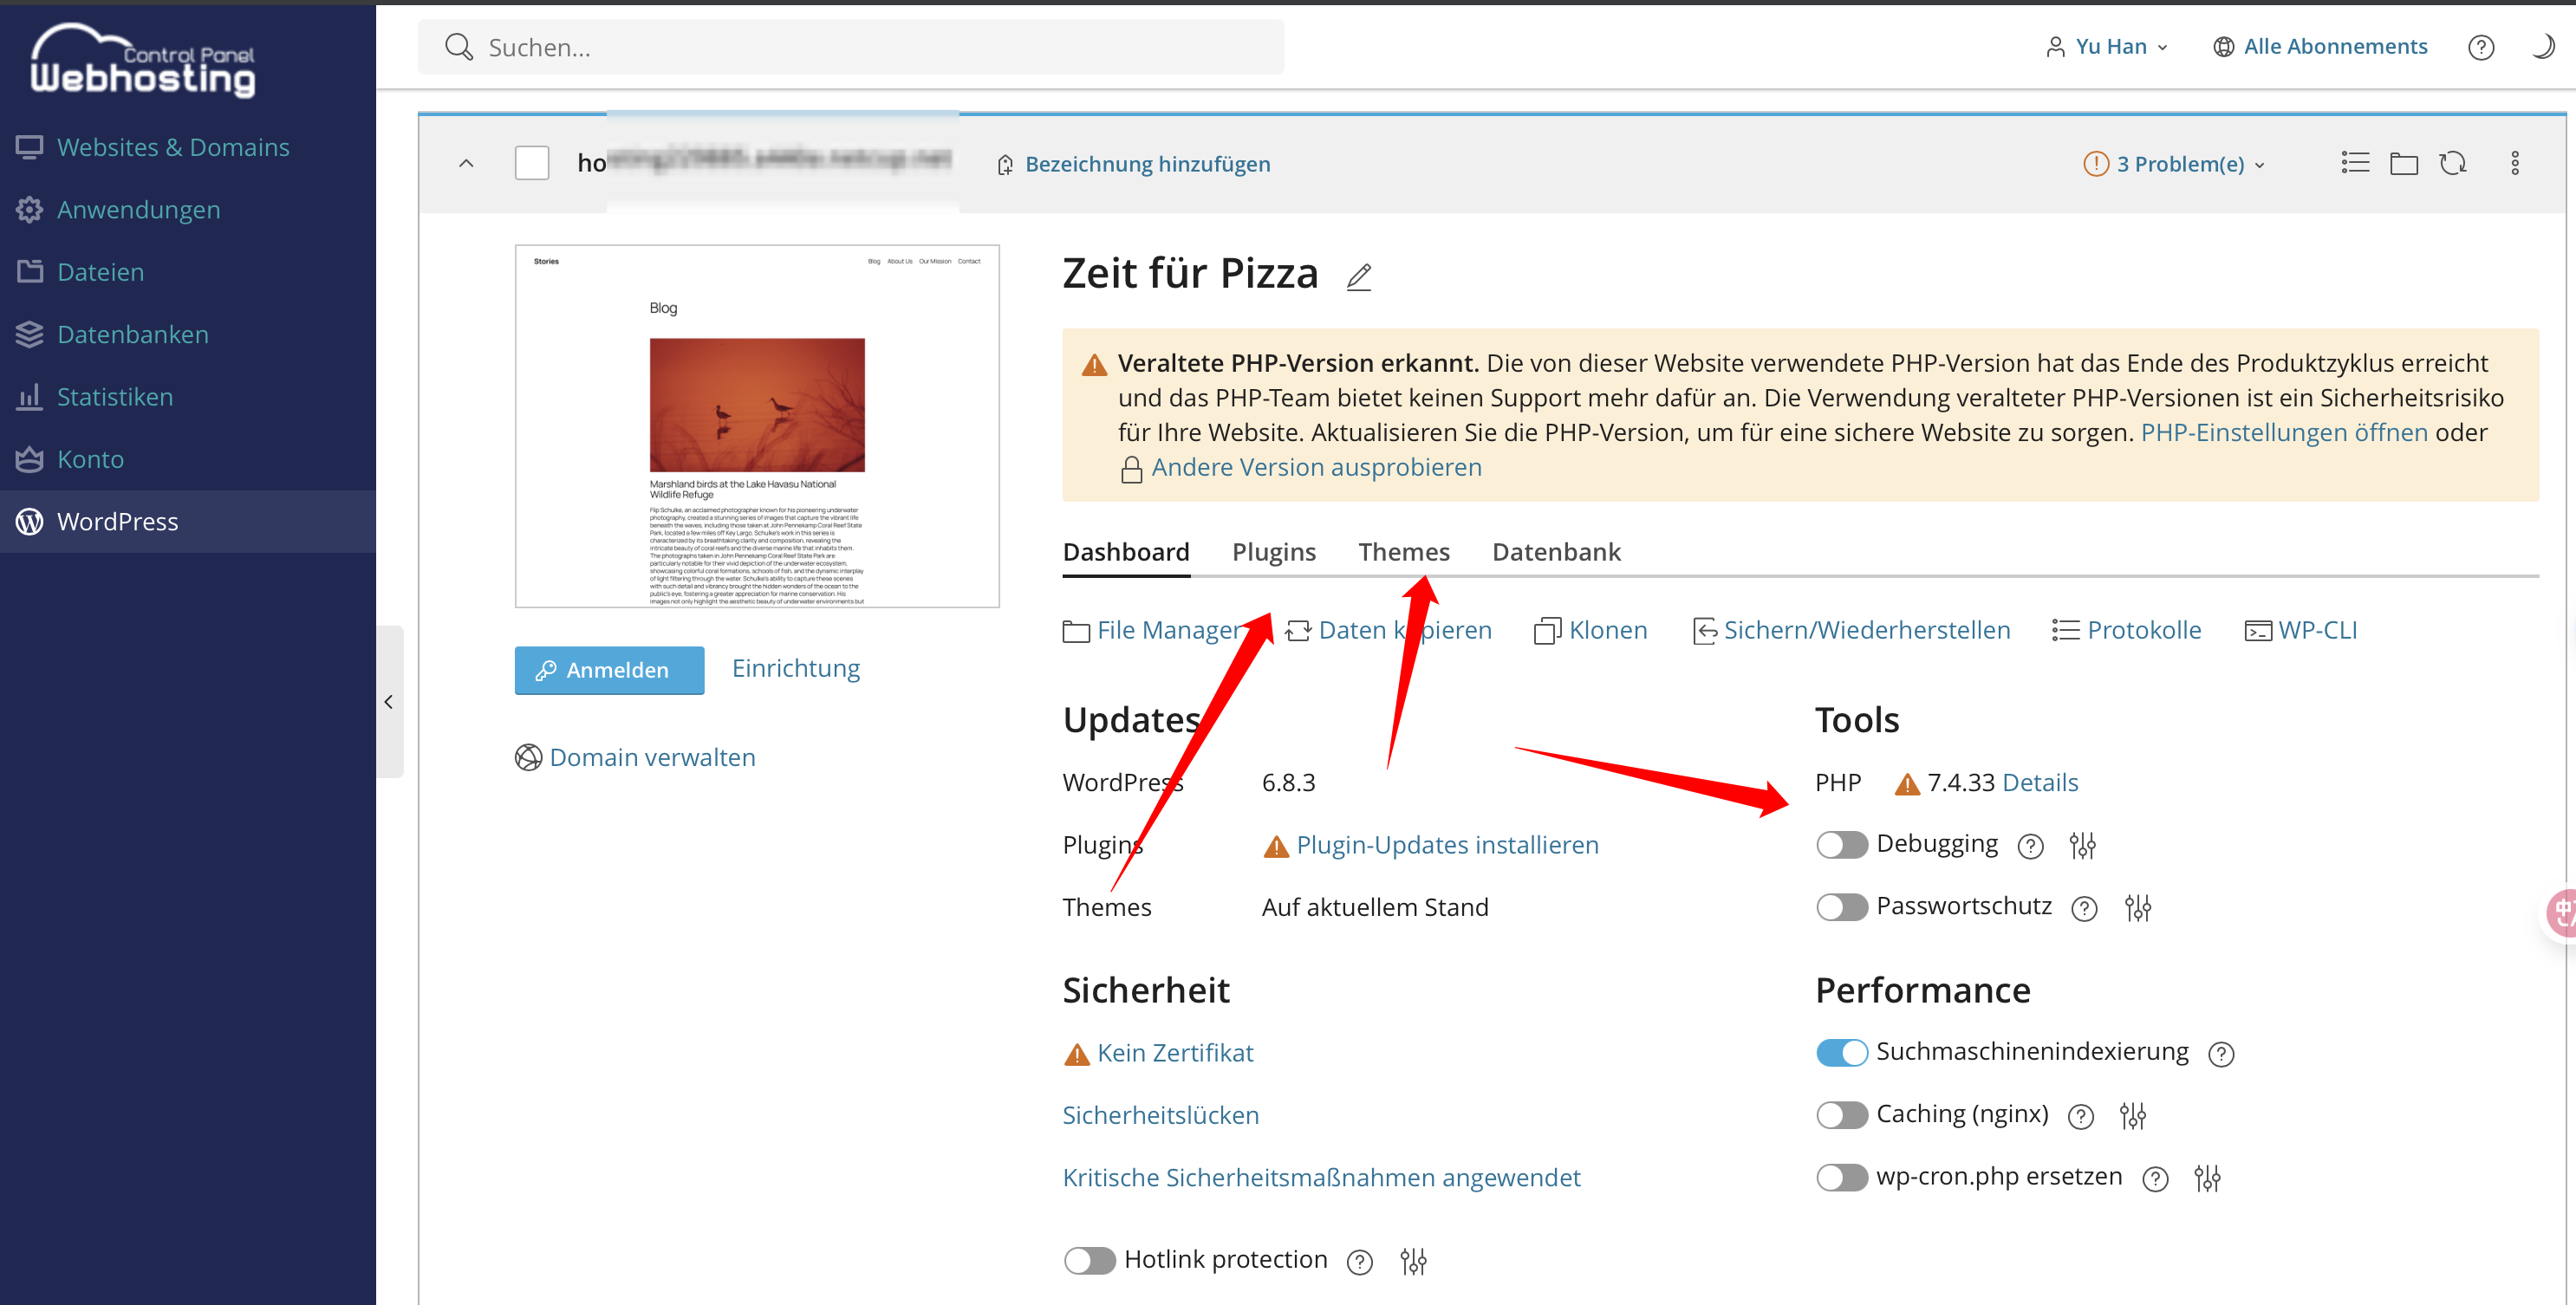Open Plugin-Updates installieren link

coord(1446,845)
